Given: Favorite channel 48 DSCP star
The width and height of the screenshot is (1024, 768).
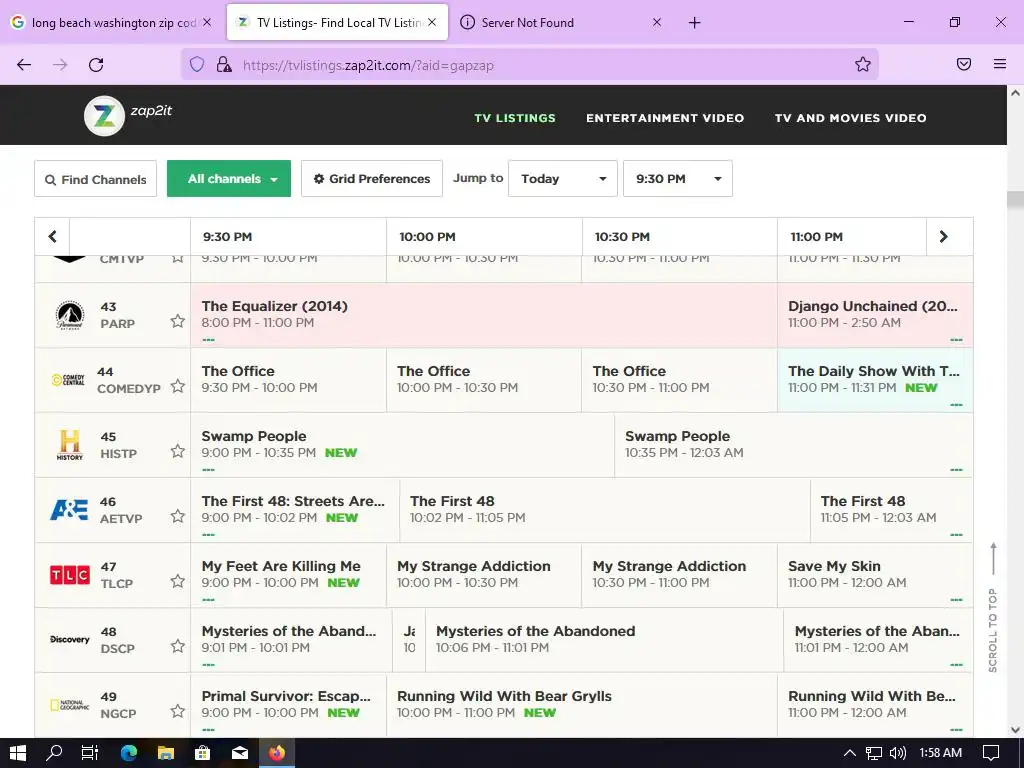Looking at the screenshot, I should pos(178,646).
